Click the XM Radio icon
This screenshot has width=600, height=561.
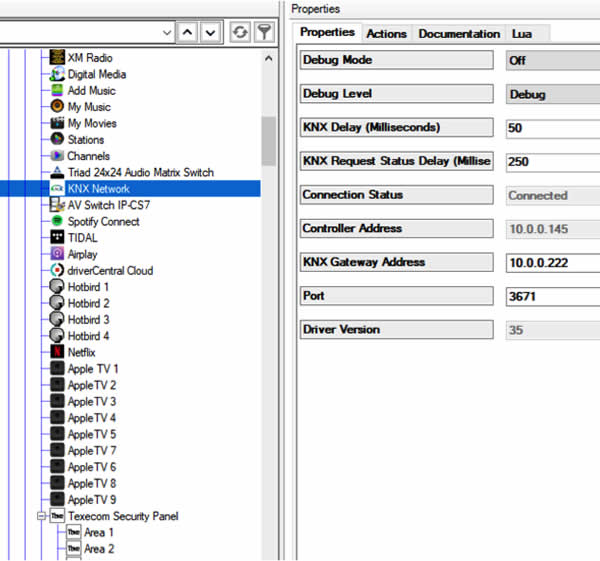click(57, 57)
